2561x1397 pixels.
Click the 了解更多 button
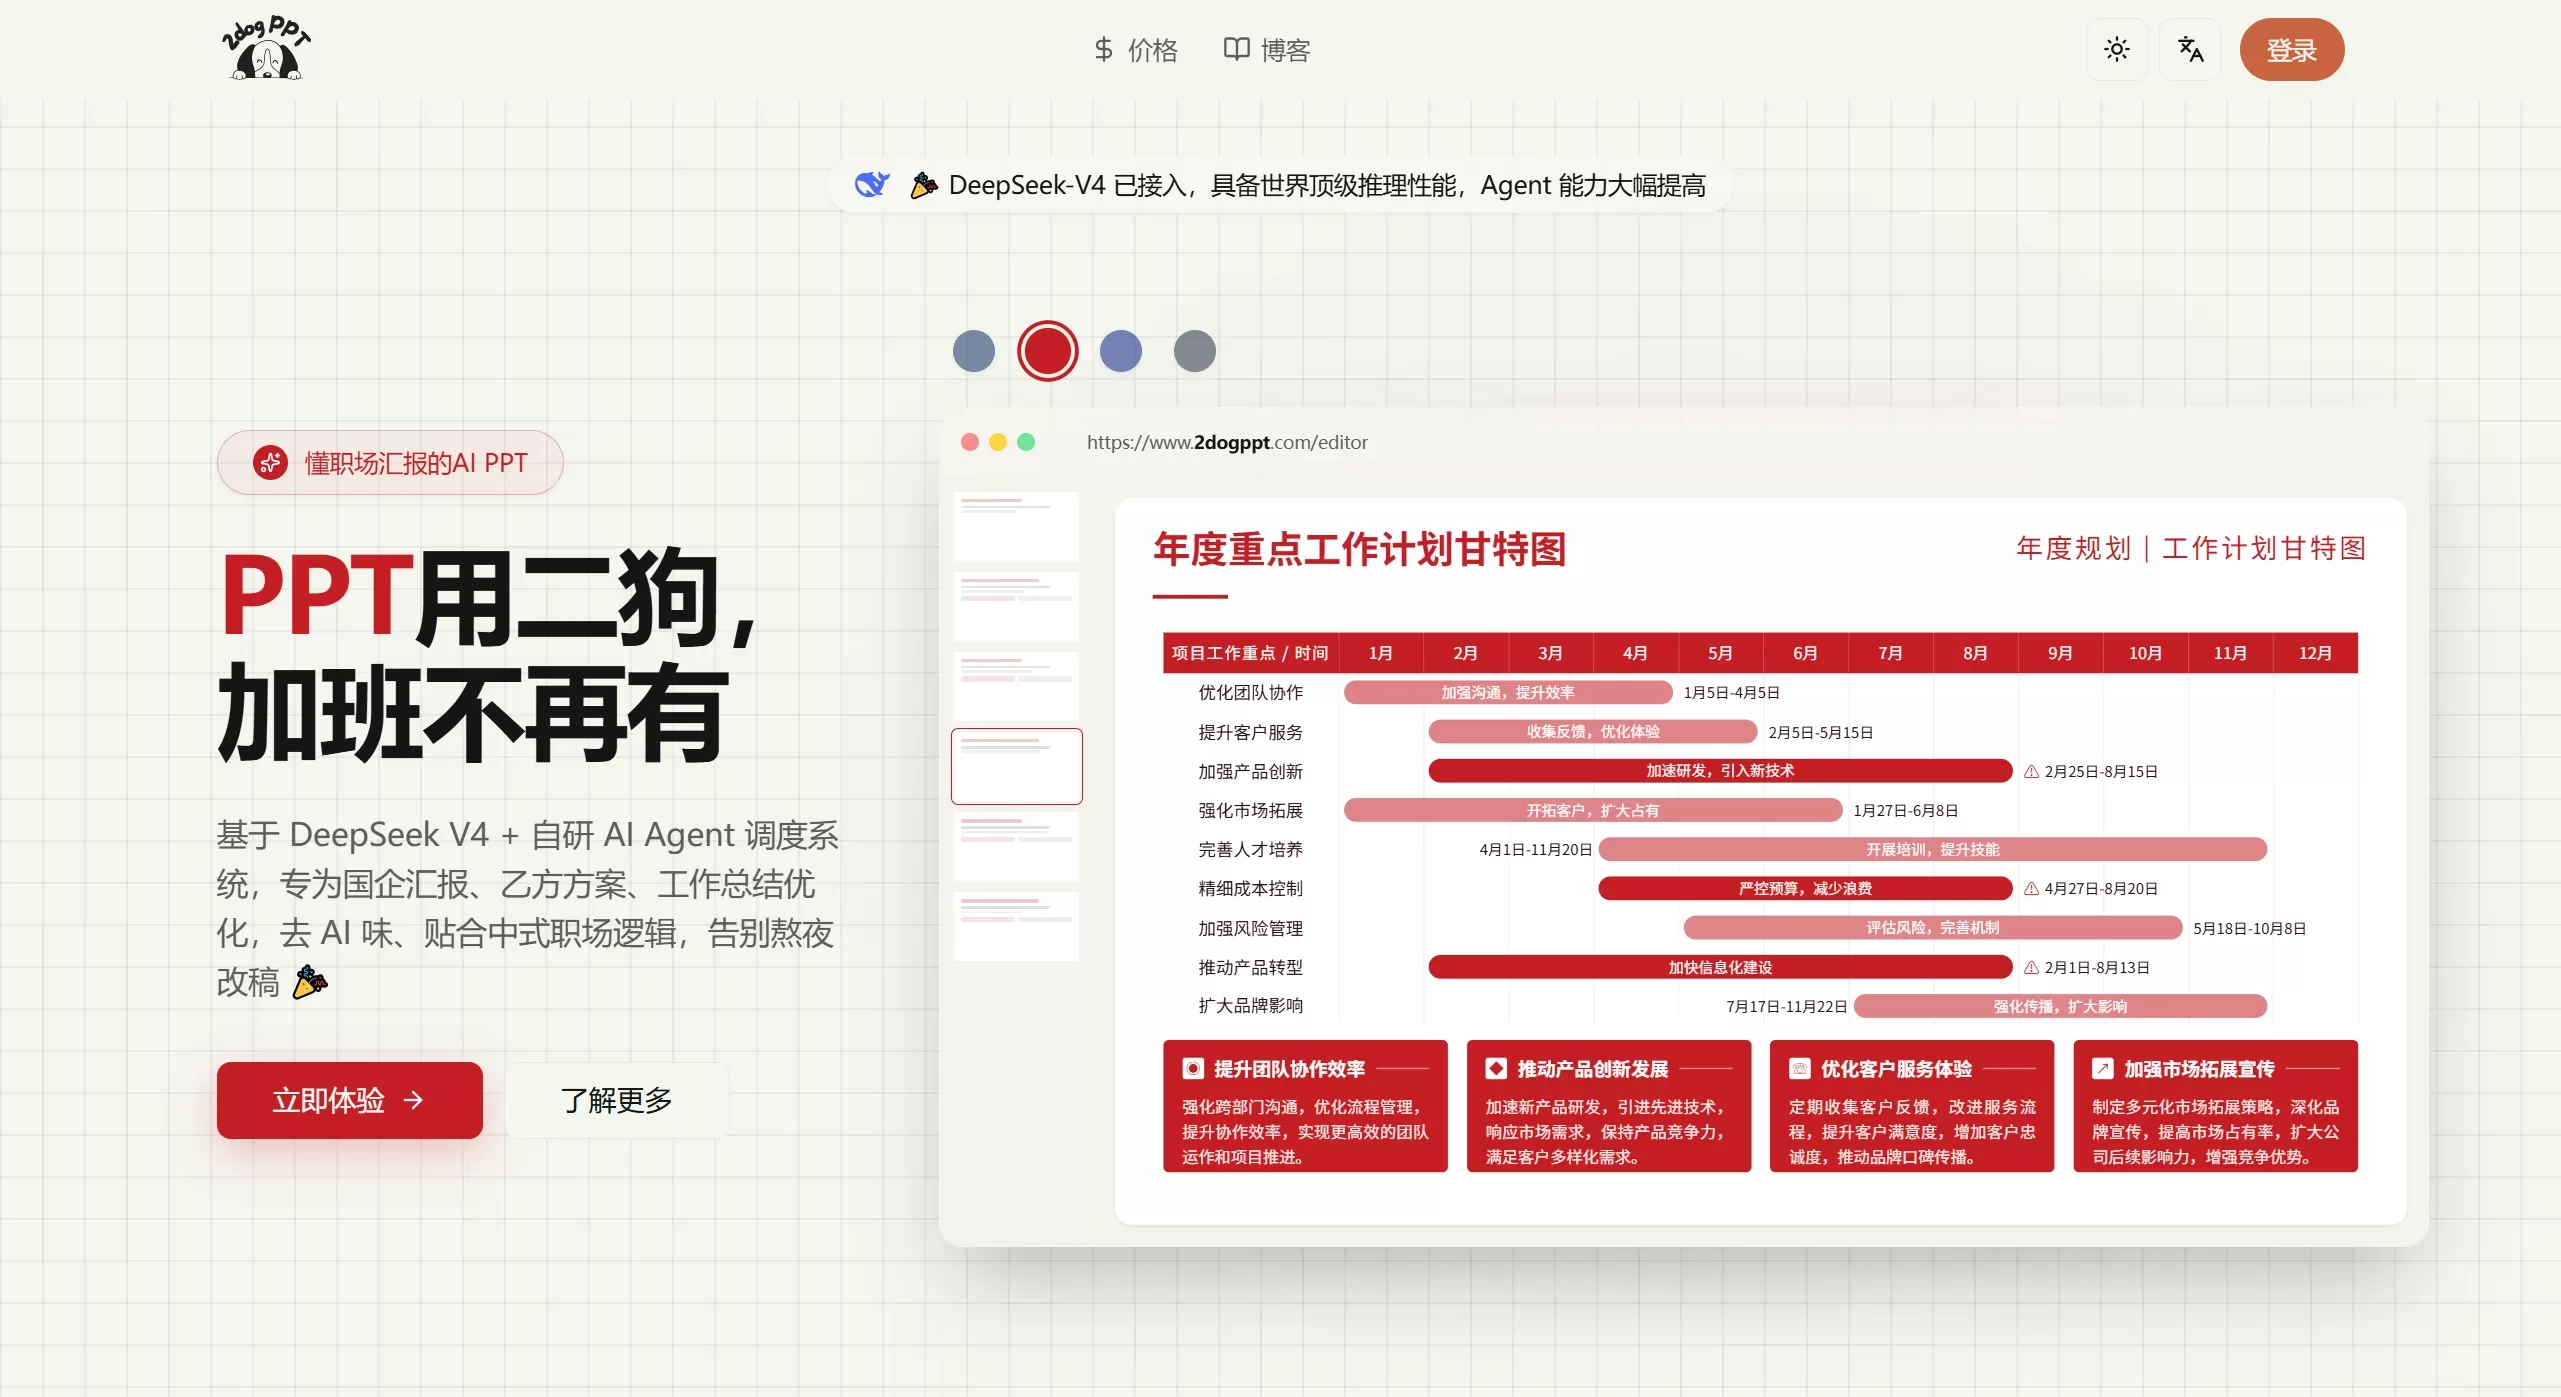617,1100
